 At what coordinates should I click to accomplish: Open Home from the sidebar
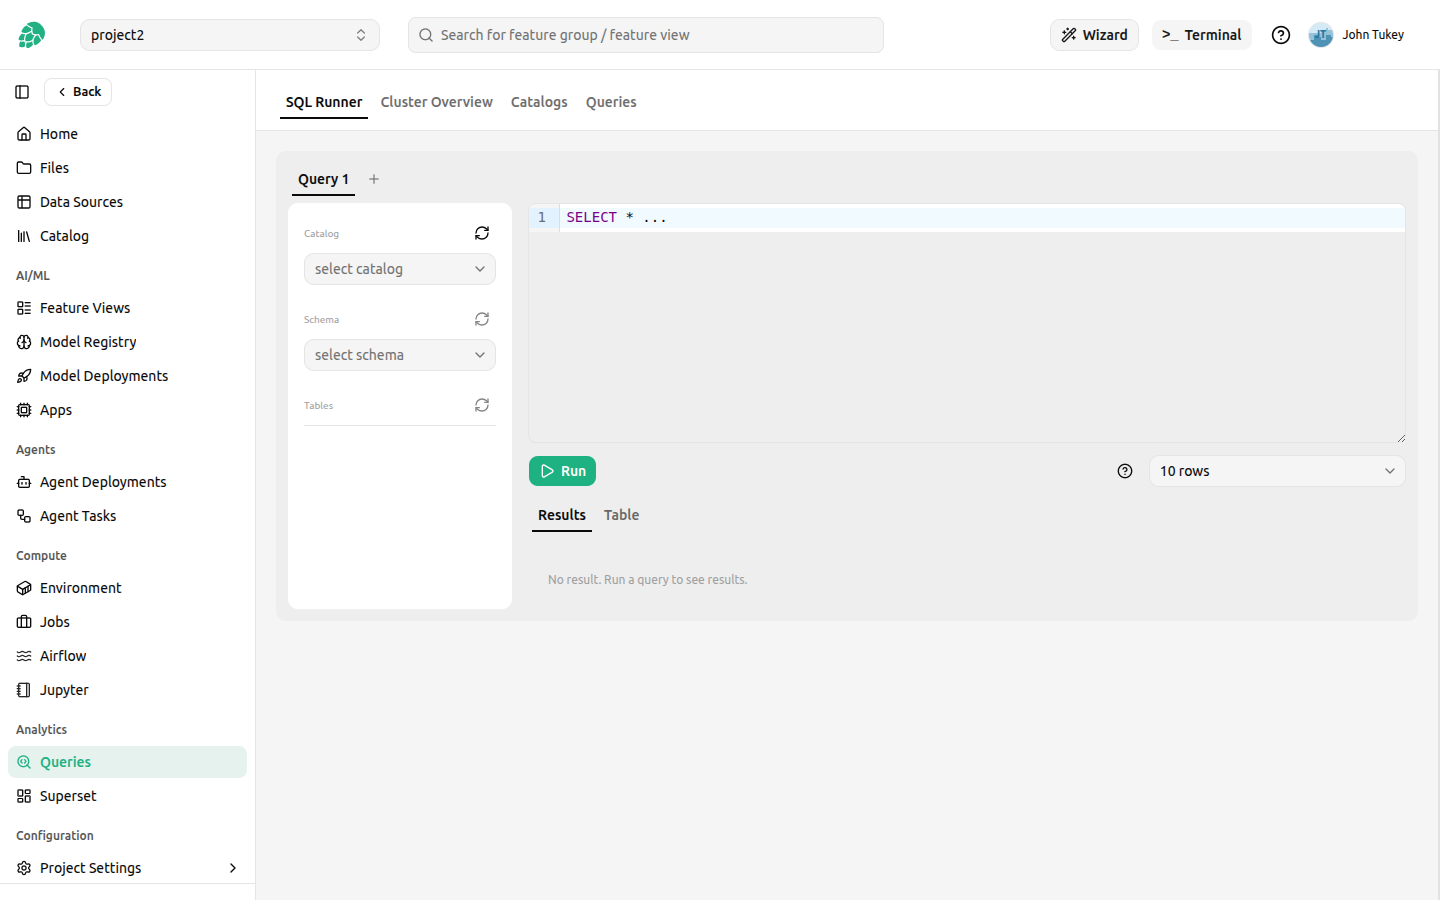click(127, 134)
